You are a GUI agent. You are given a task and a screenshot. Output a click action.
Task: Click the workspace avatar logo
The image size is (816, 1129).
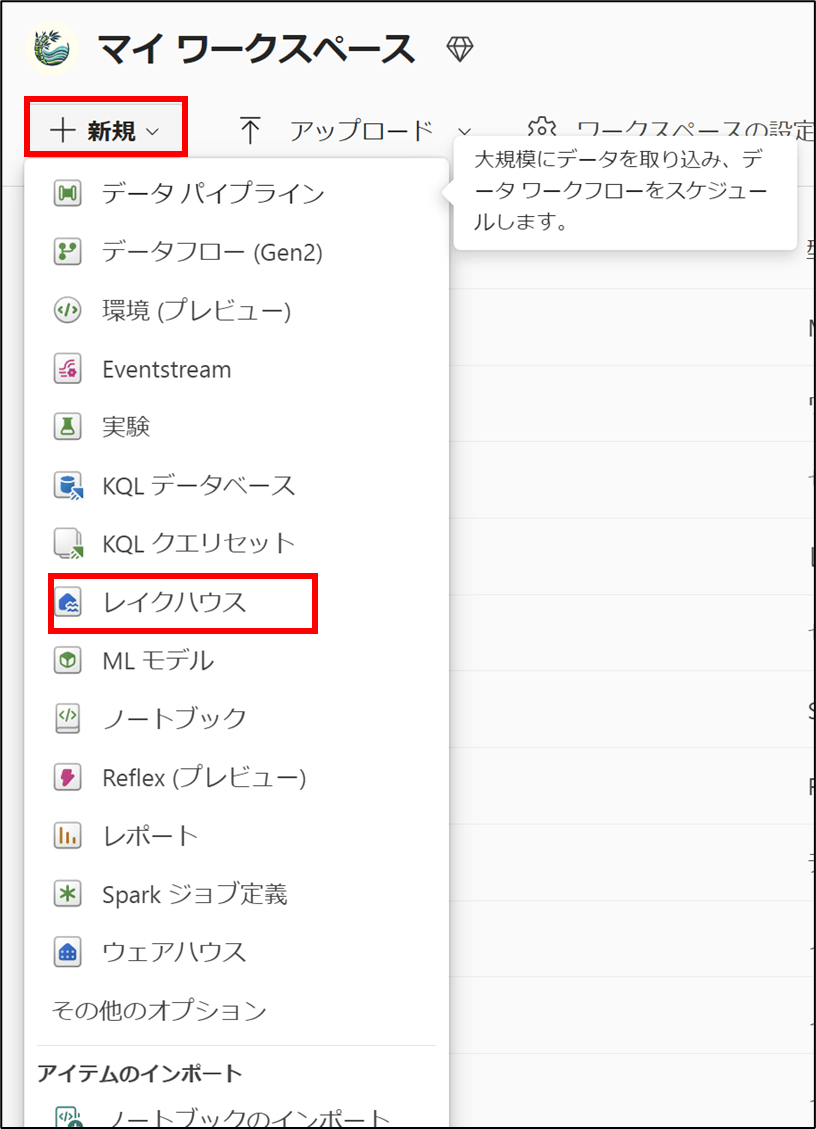(x=51, y=48)
